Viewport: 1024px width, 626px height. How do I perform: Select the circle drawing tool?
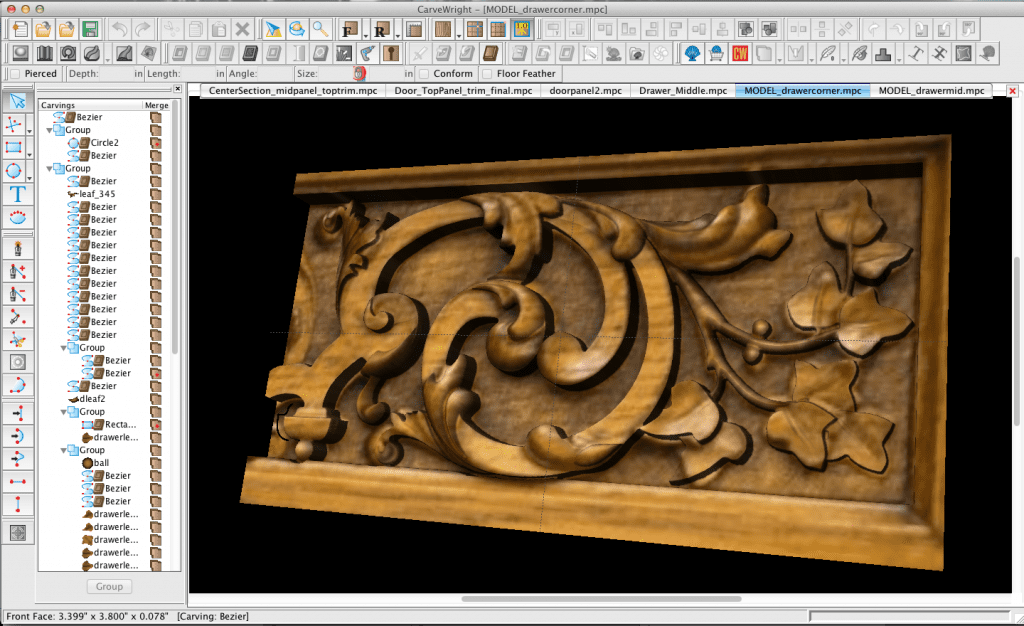15,170
